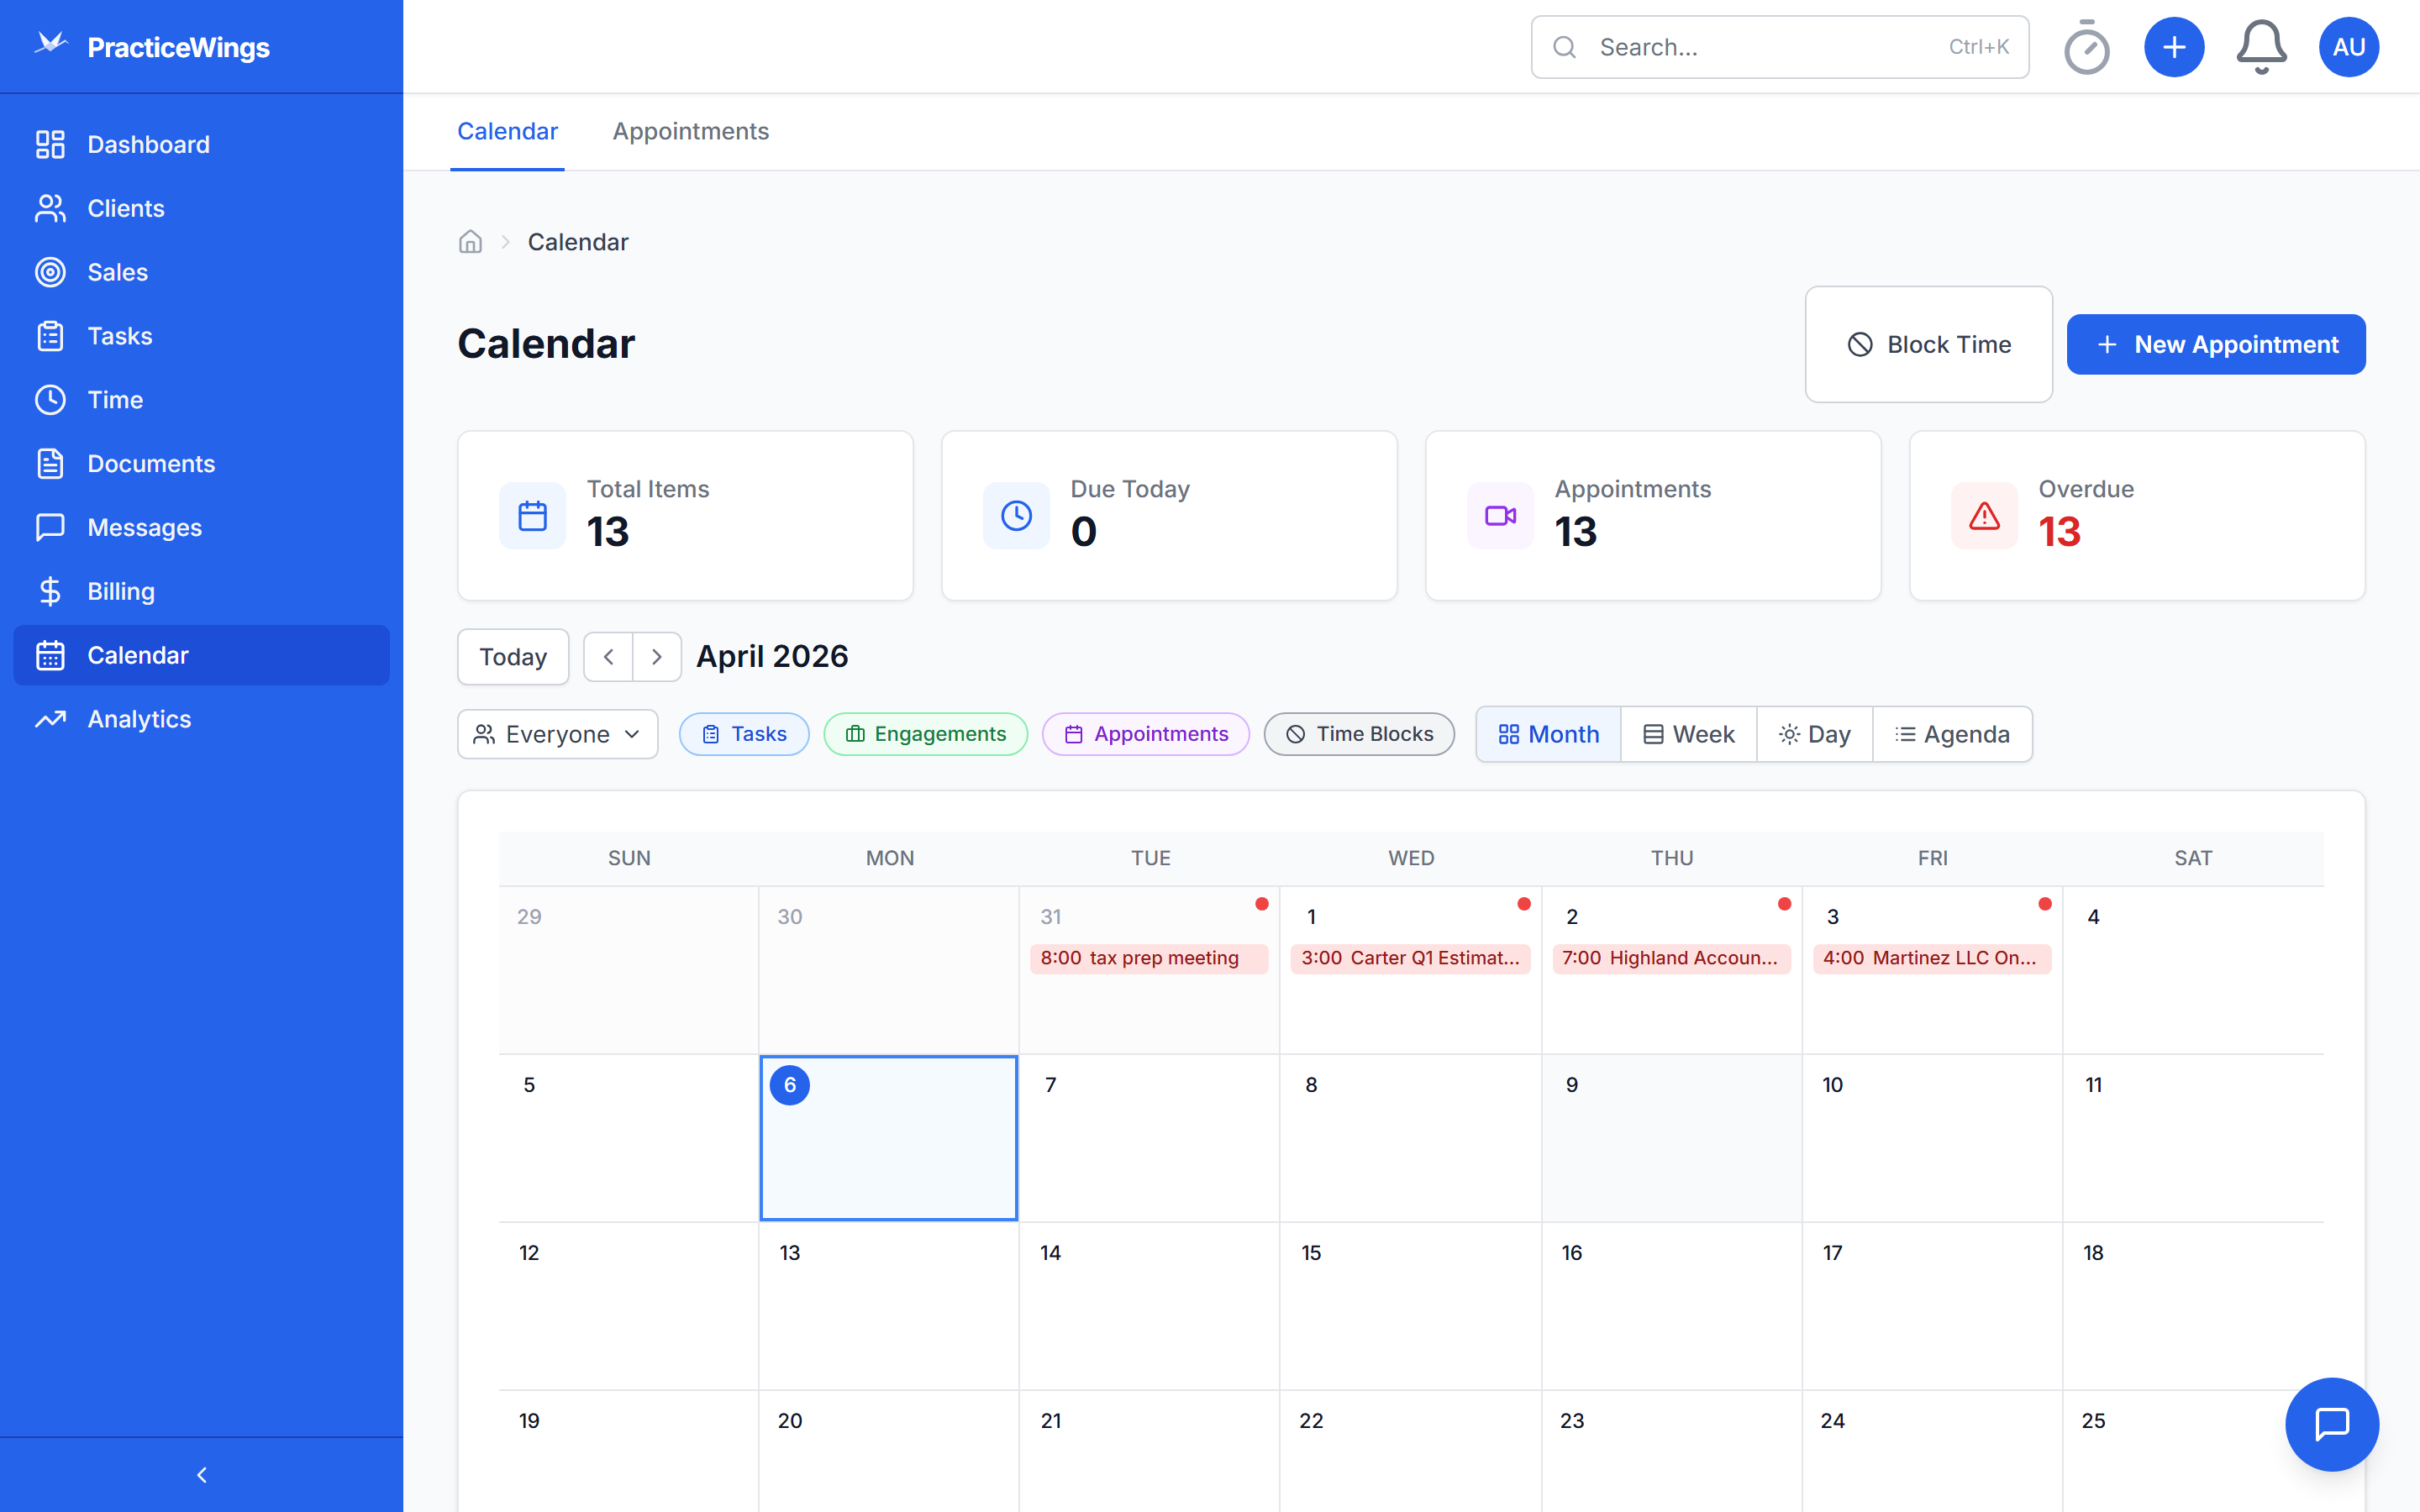
Task: Switch to Week view
Action: pos(1689,734)
